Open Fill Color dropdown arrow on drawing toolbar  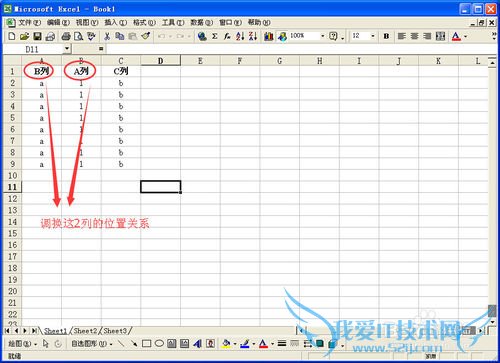point(235,343)
